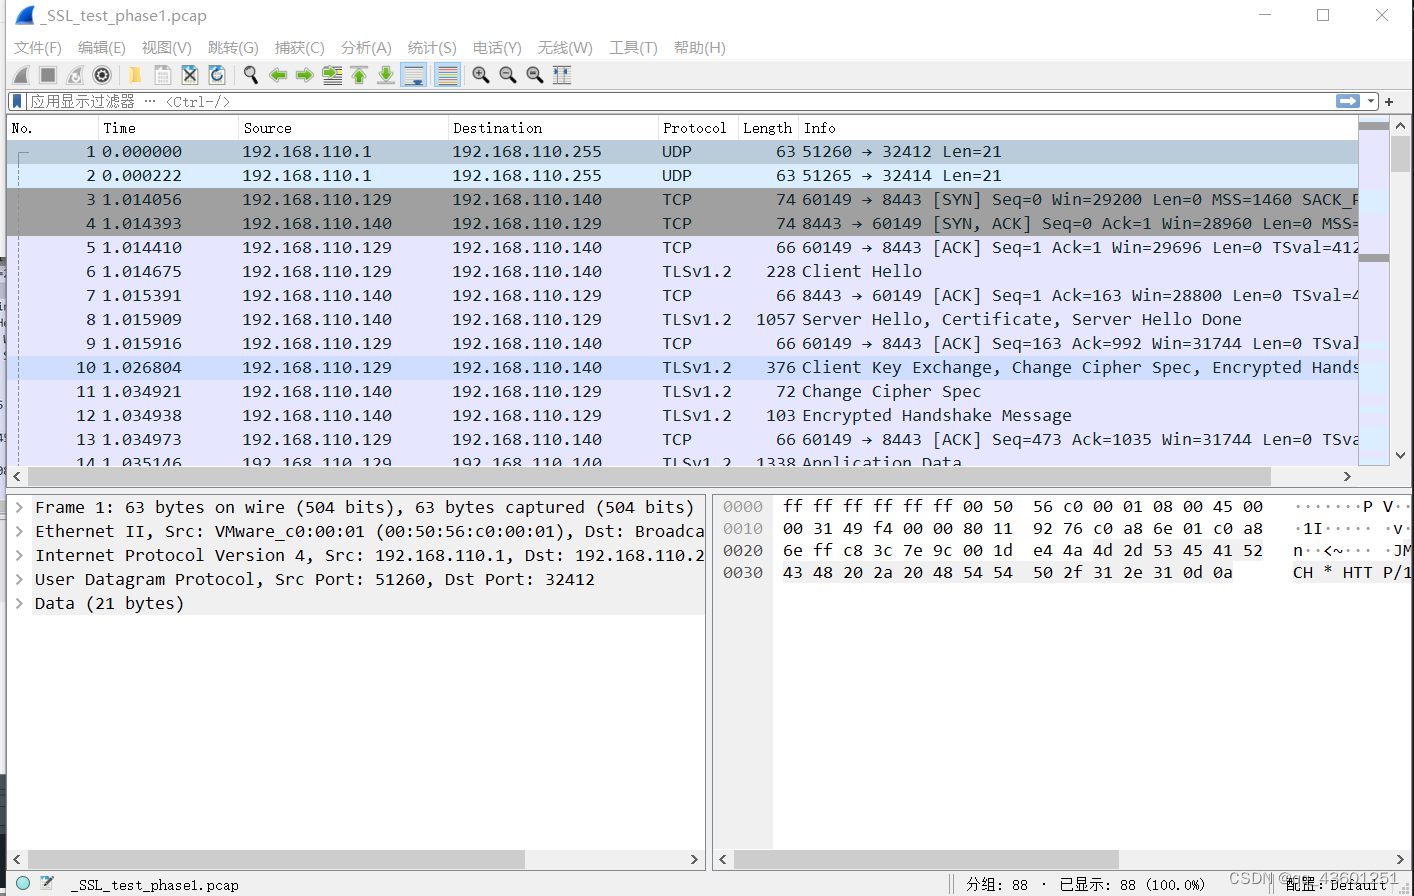Sort by the Destination column header
The image size is (1414, 896).
point(553,128)
